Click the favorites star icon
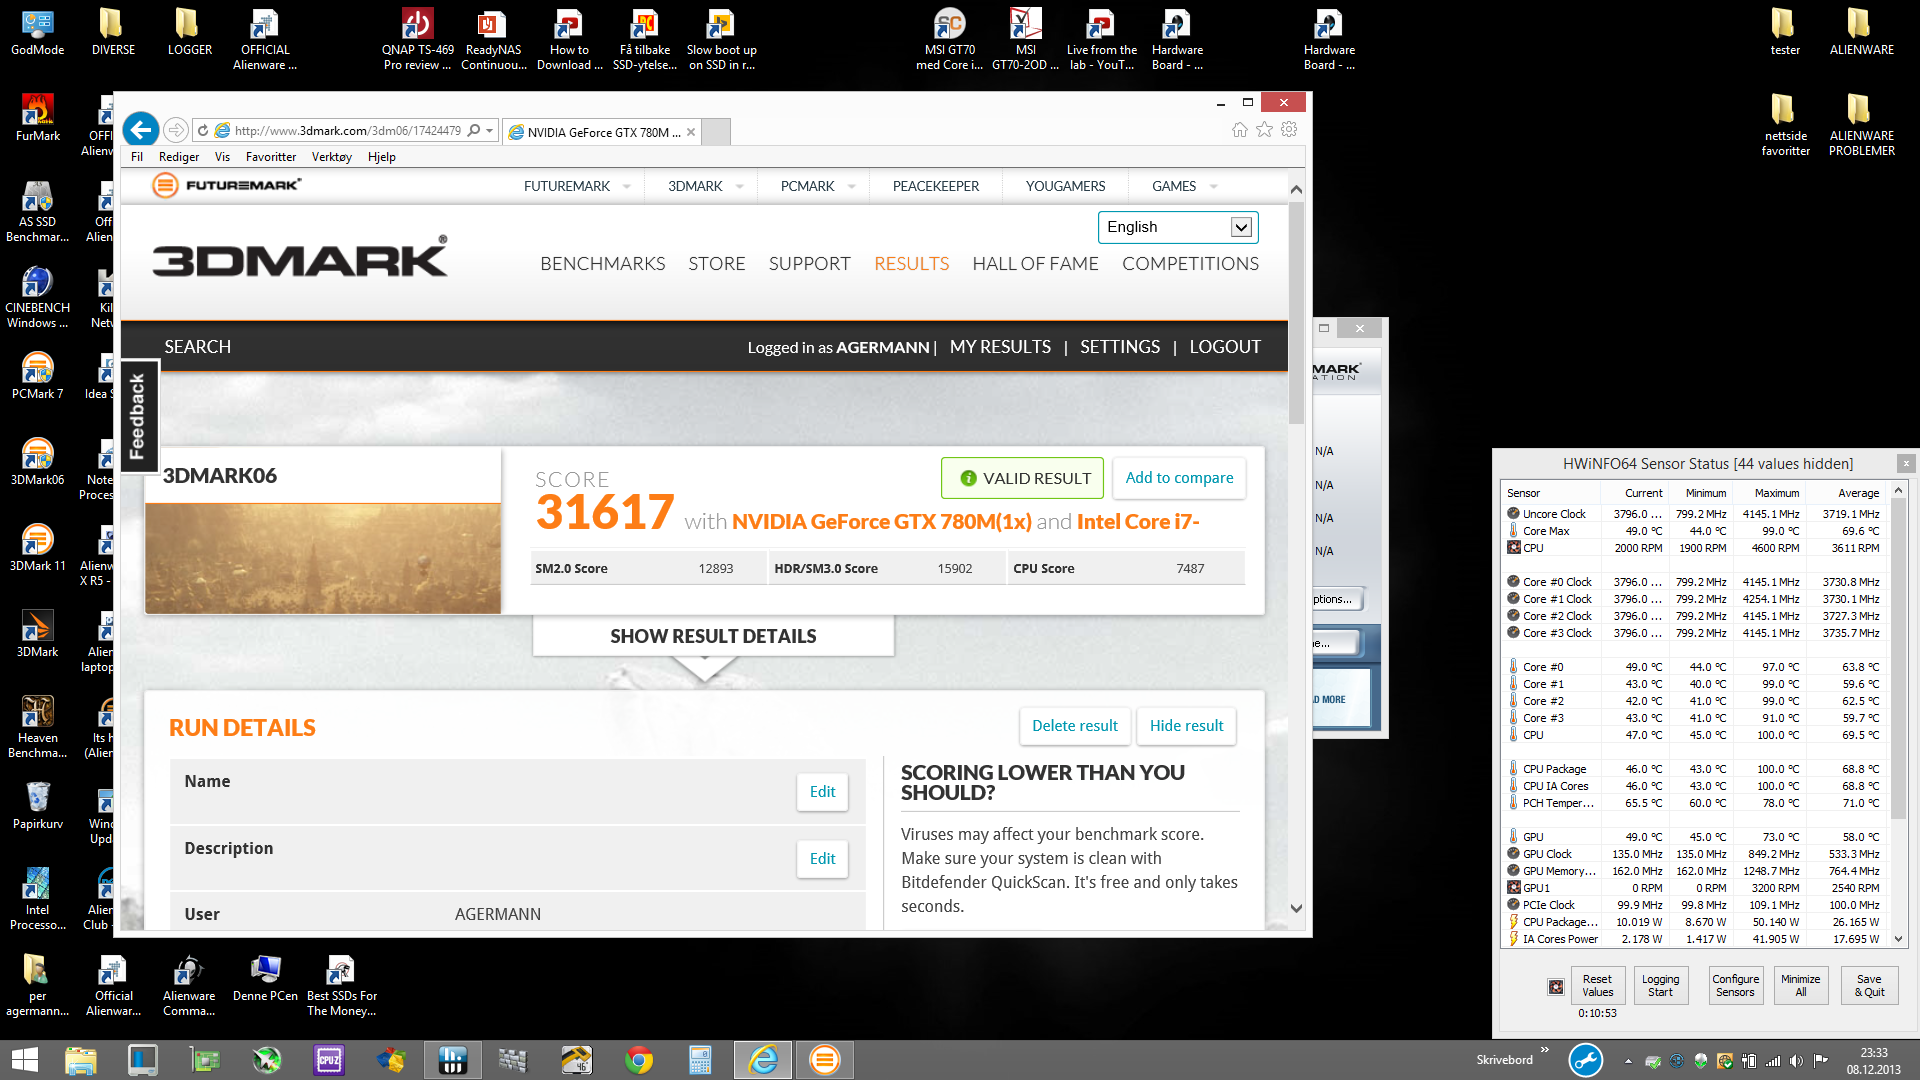The height and width of the screenshot is (1080, 1920). (x=1265, y=129)
